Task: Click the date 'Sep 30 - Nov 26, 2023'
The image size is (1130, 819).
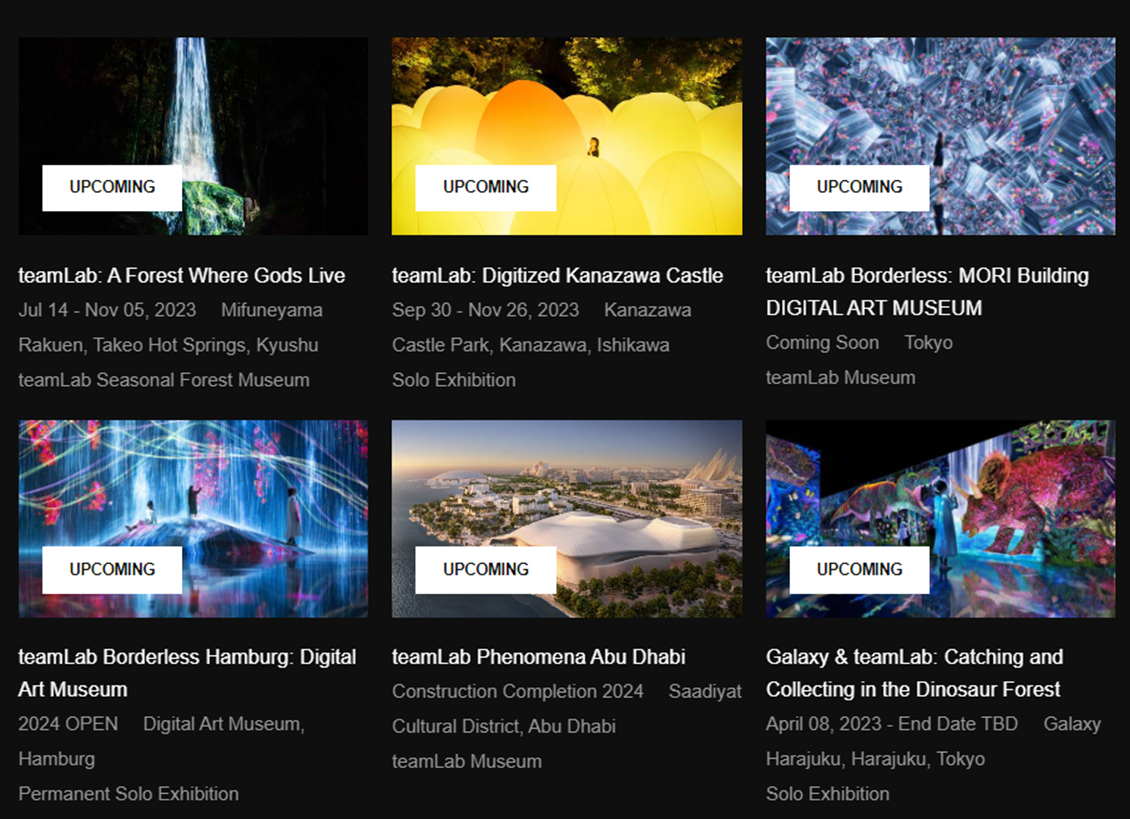Action: (486, 310)
